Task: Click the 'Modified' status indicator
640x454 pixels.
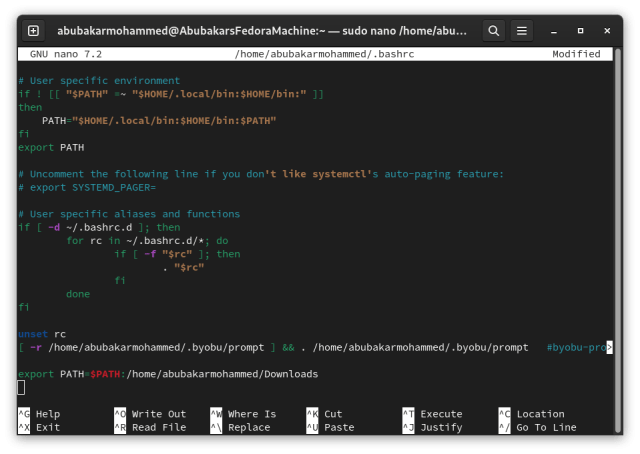Action: (576, 54)
